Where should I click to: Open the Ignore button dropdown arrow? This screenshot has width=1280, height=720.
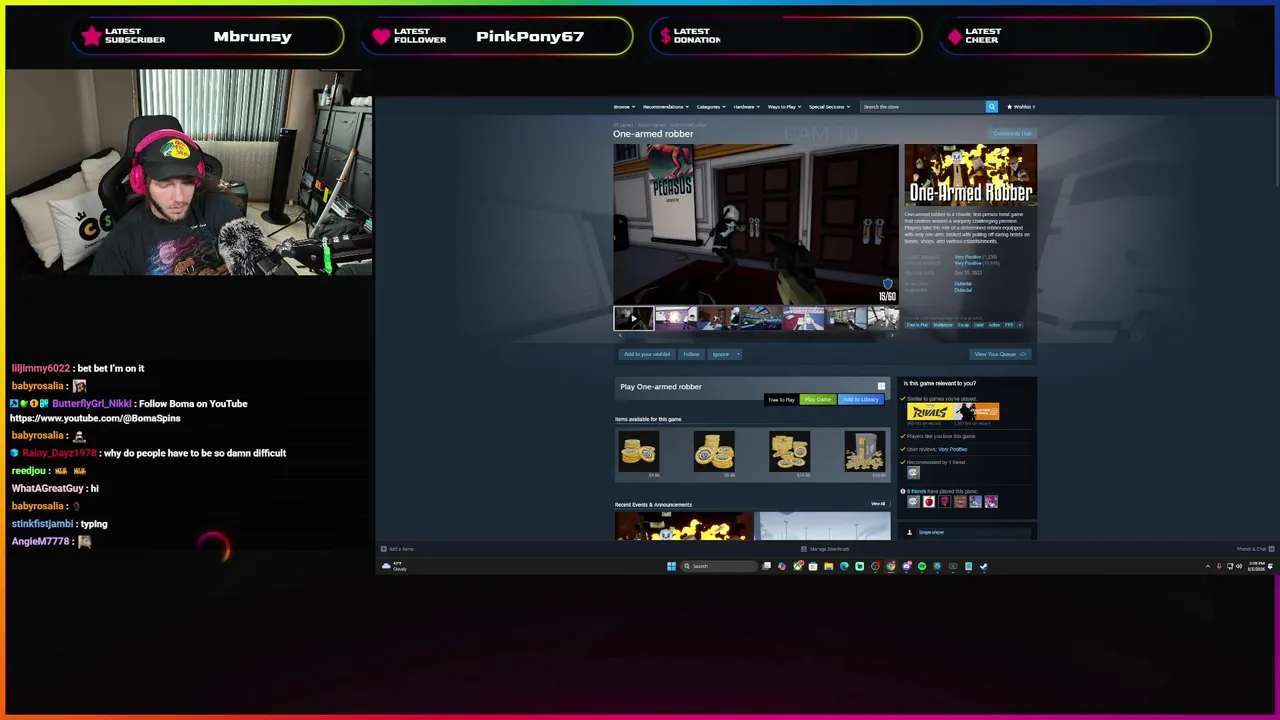(737, 354)
